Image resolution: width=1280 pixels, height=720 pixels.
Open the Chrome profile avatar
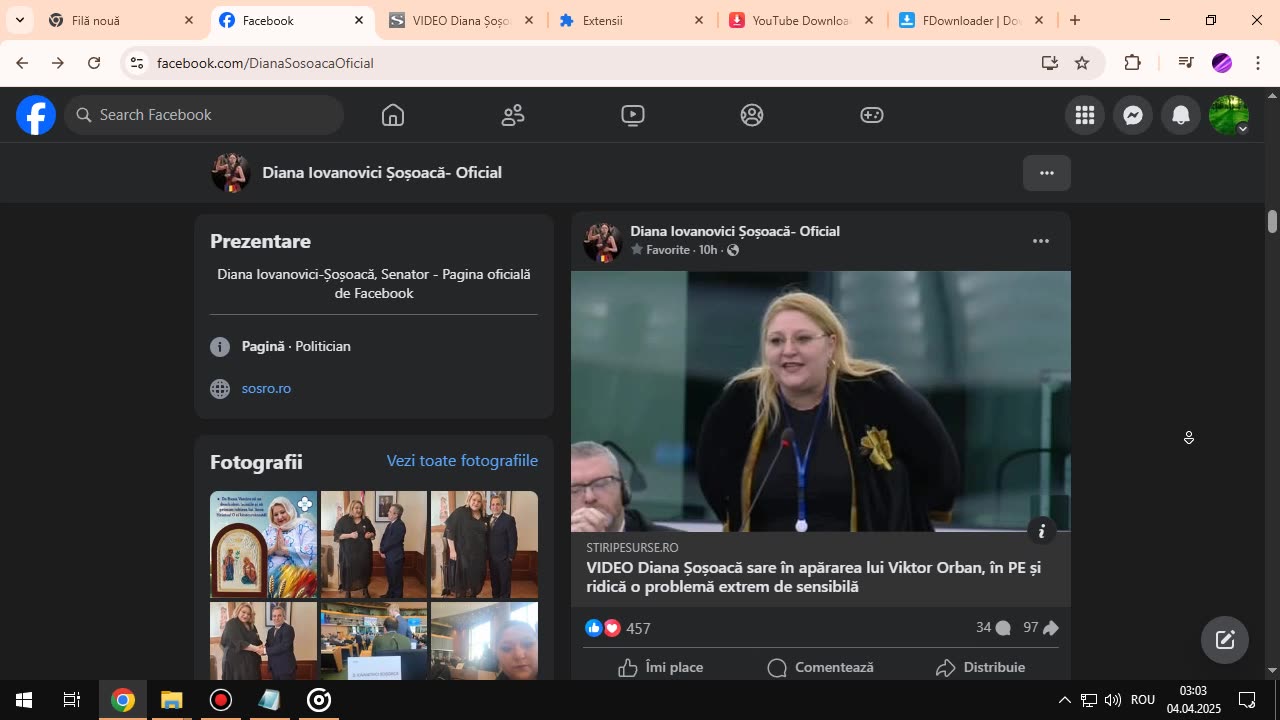(x=1221, y=63)
